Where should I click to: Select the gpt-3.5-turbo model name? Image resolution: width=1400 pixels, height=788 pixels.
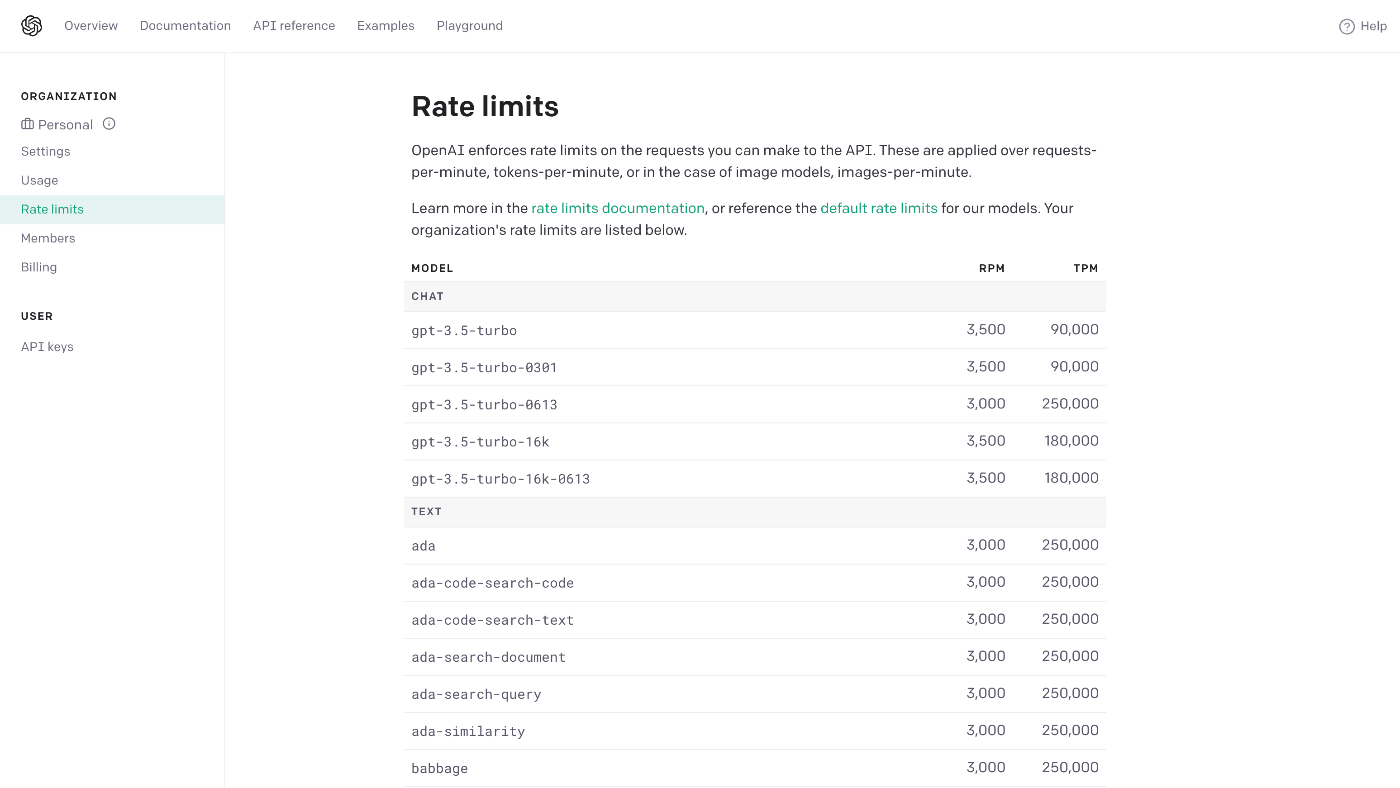(464, 331)
